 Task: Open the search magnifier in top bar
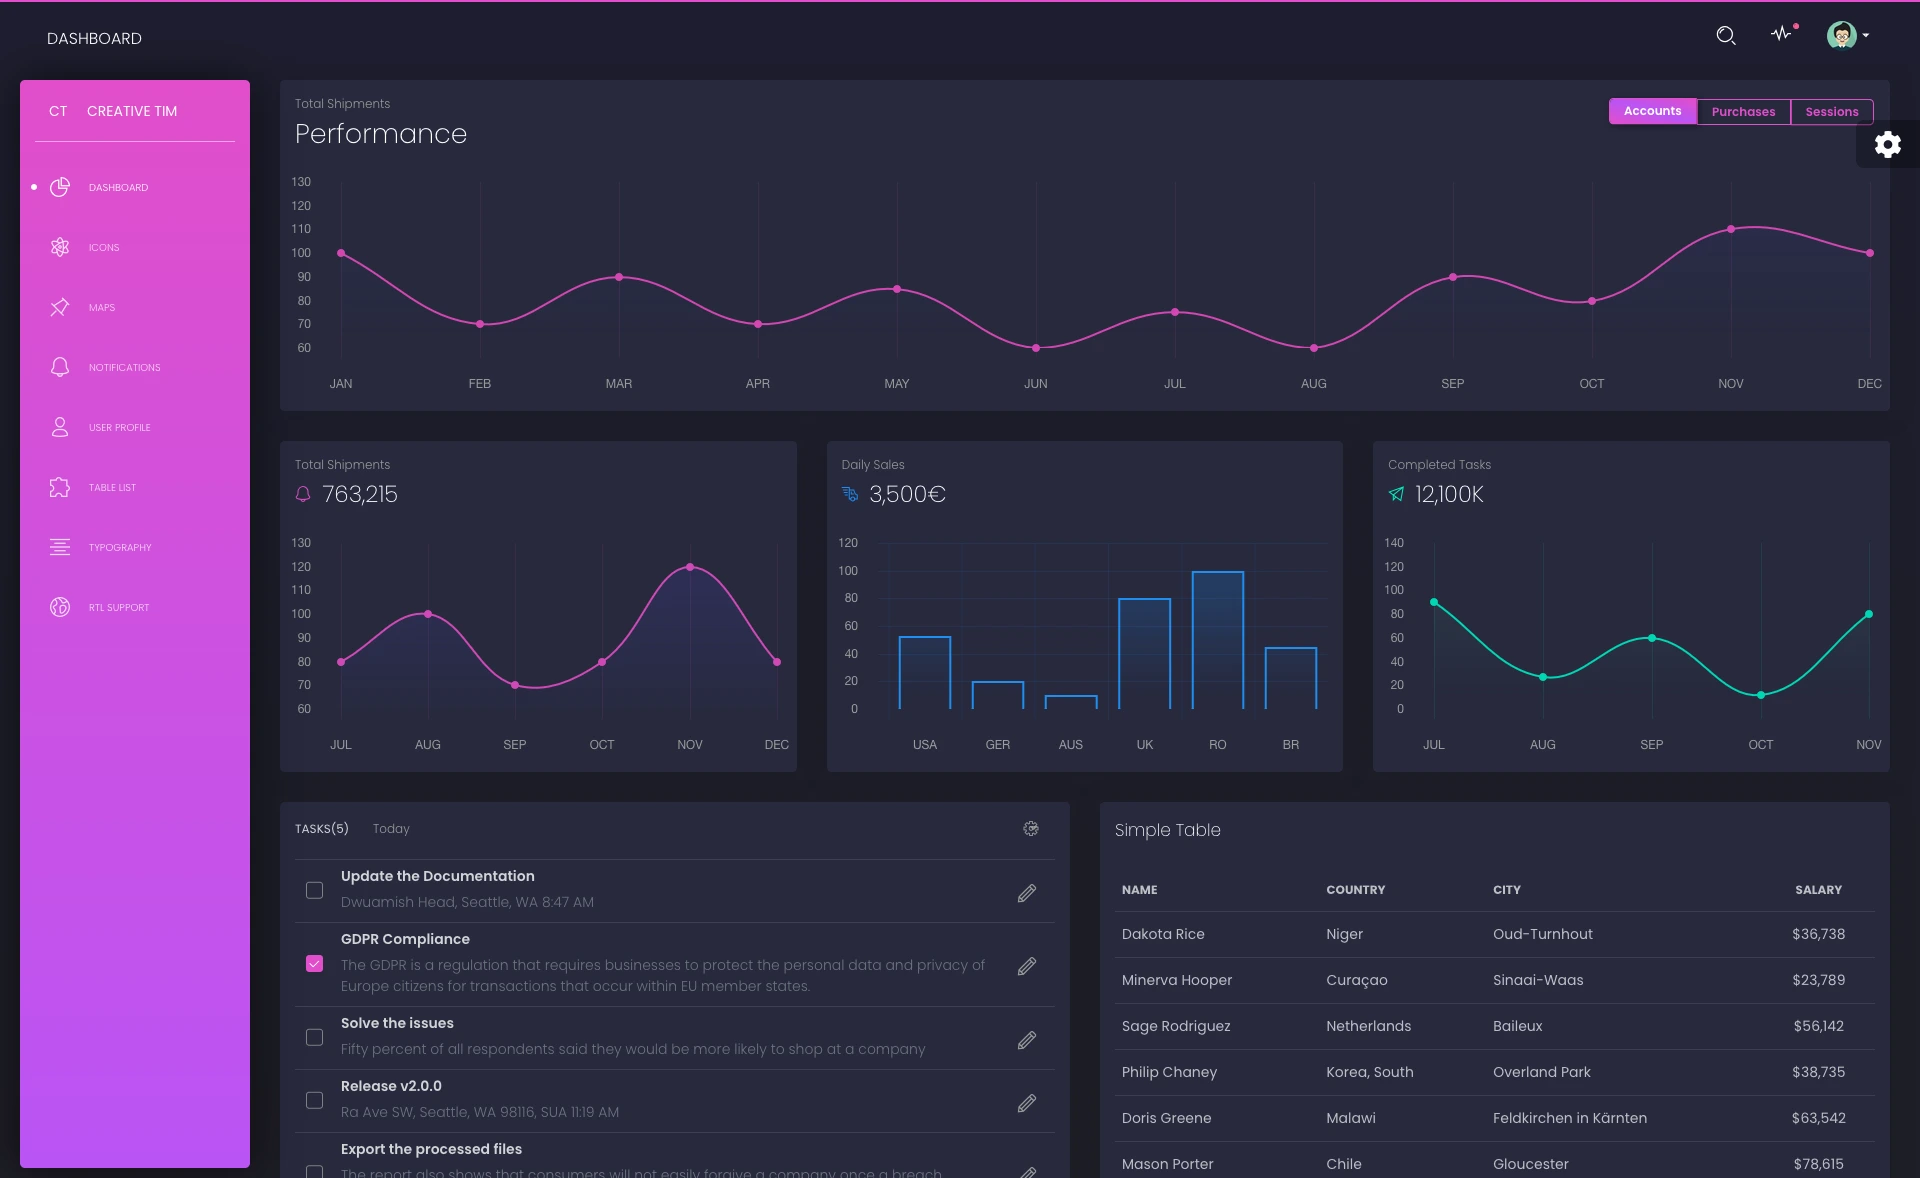(1726, 35)
